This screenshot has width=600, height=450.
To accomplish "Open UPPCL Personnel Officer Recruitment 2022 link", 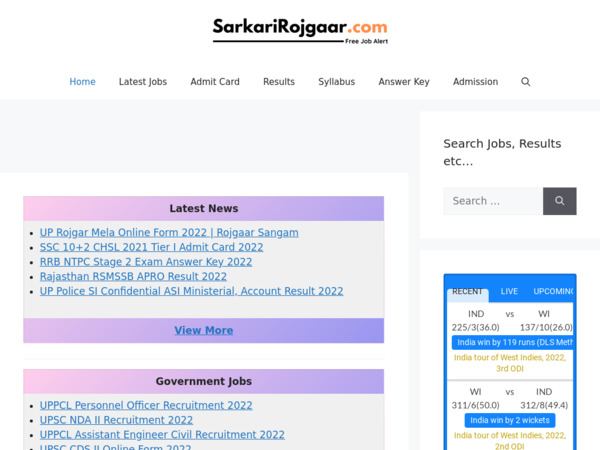I will tap(146, 405).
